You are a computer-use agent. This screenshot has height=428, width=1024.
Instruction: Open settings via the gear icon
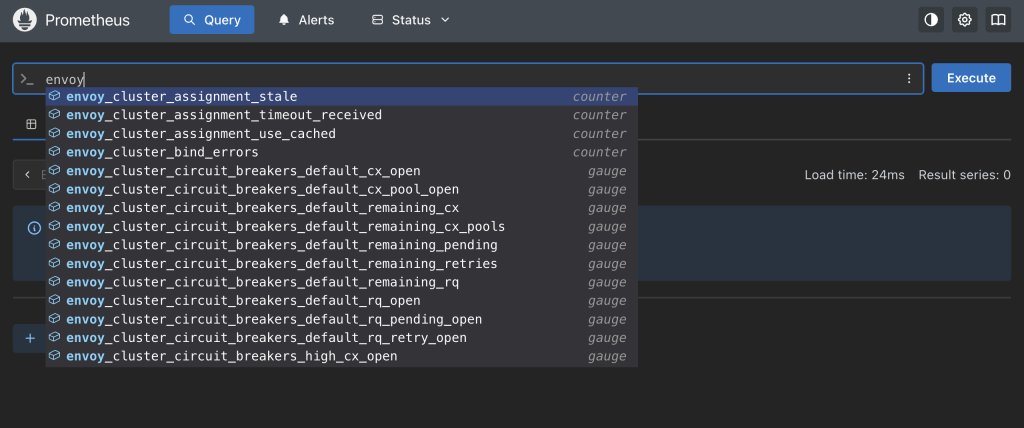pos(965,20)
